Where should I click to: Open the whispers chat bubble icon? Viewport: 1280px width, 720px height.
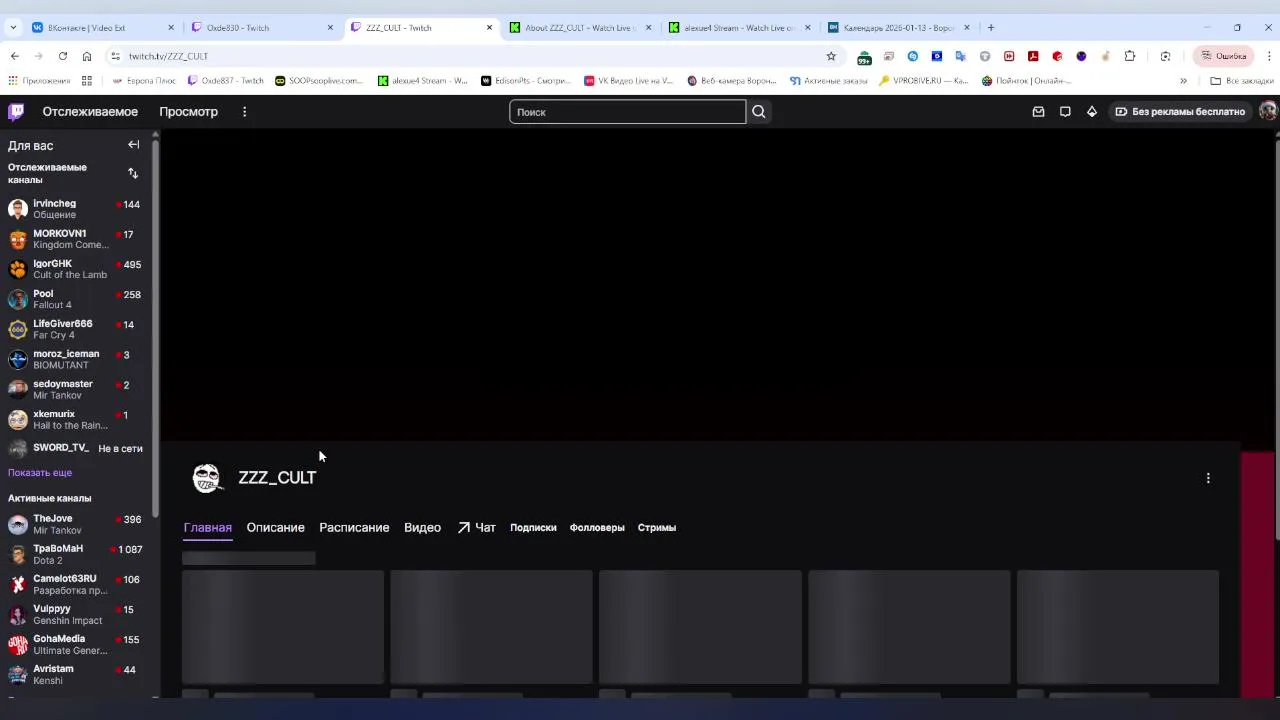tap(1065, 112)
